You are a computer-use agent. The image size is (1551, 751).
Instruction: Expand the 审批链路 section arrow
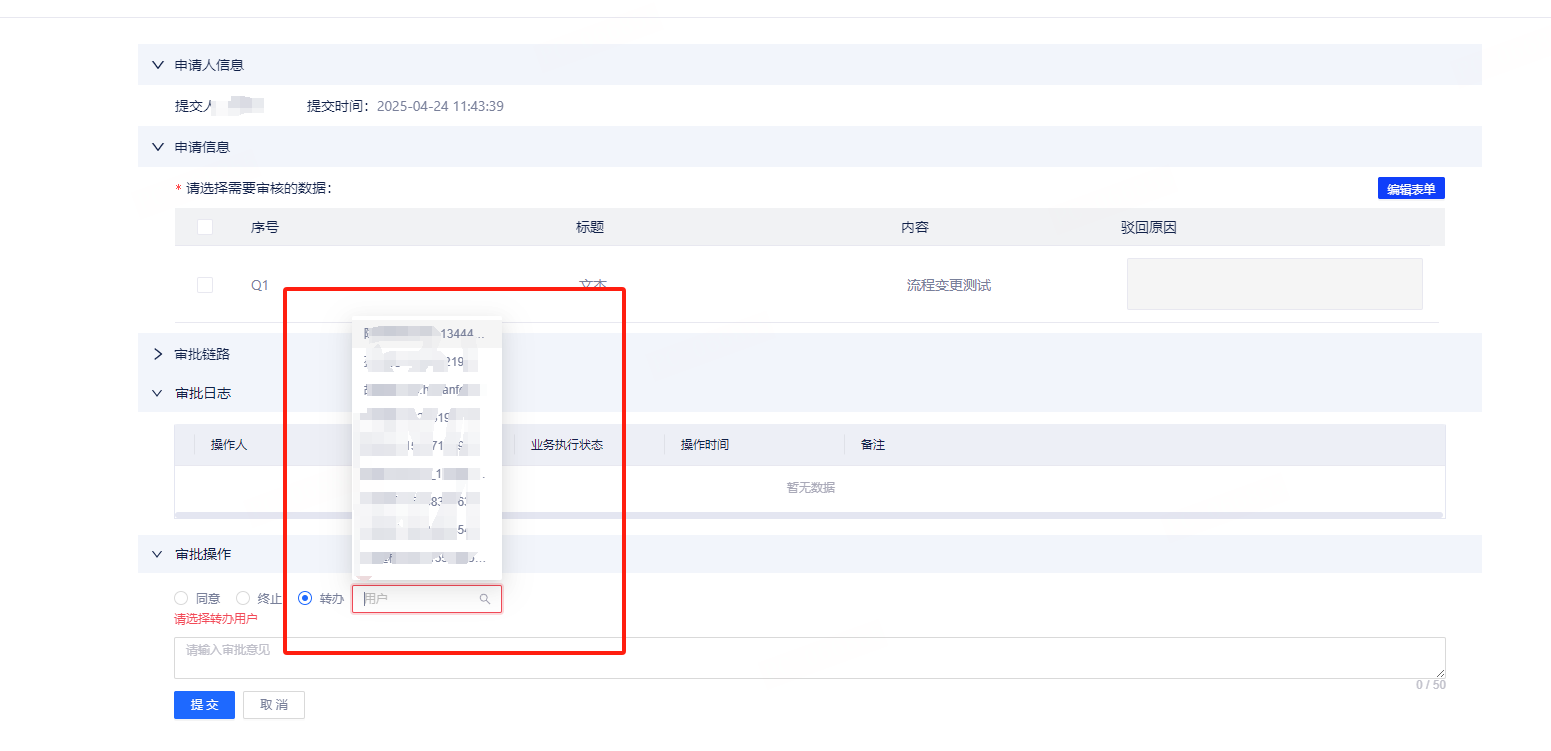(x=157, y=354)
